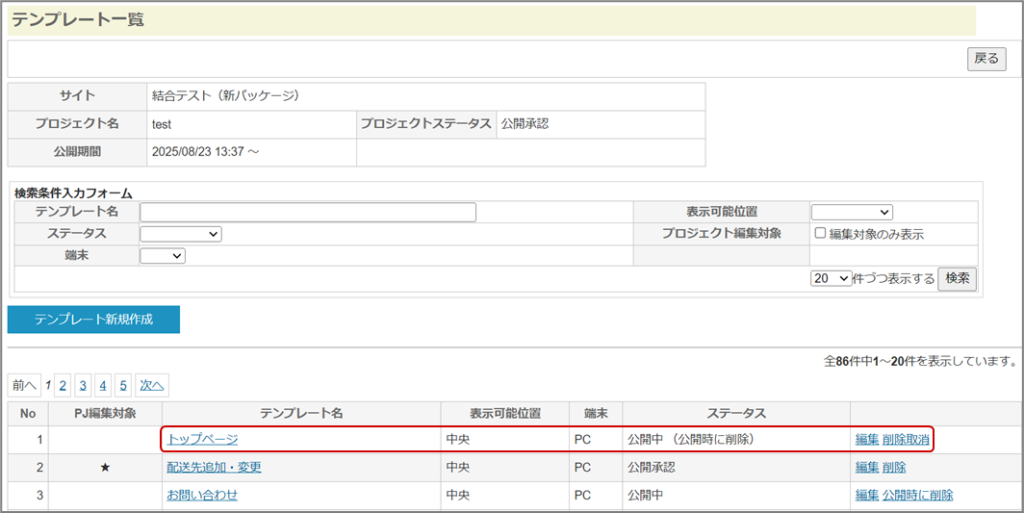Click the 検索 button

957,279
